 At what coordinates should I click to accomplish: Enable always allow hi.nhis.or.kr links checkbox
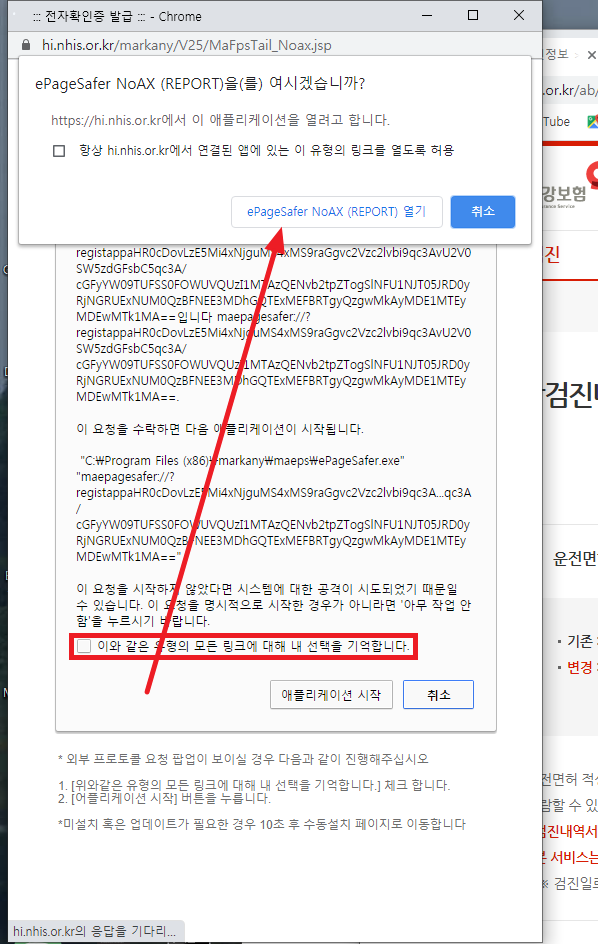pos(59,151)
